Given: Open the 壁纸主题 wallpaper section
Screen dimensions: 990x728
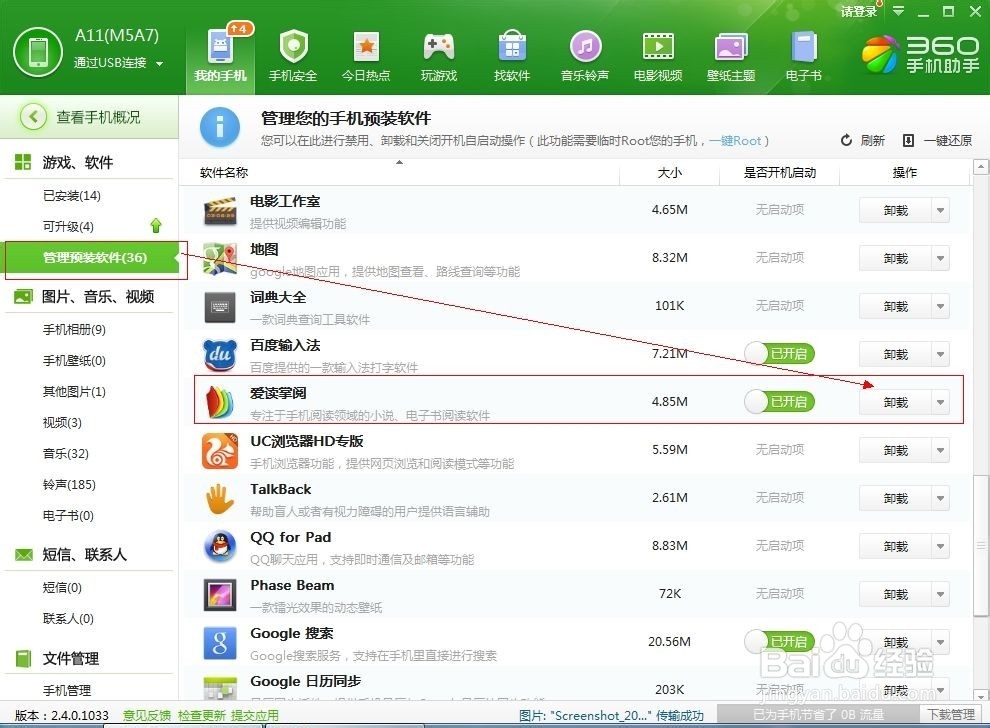Looking at the screenshot, I should pos(730,55).
